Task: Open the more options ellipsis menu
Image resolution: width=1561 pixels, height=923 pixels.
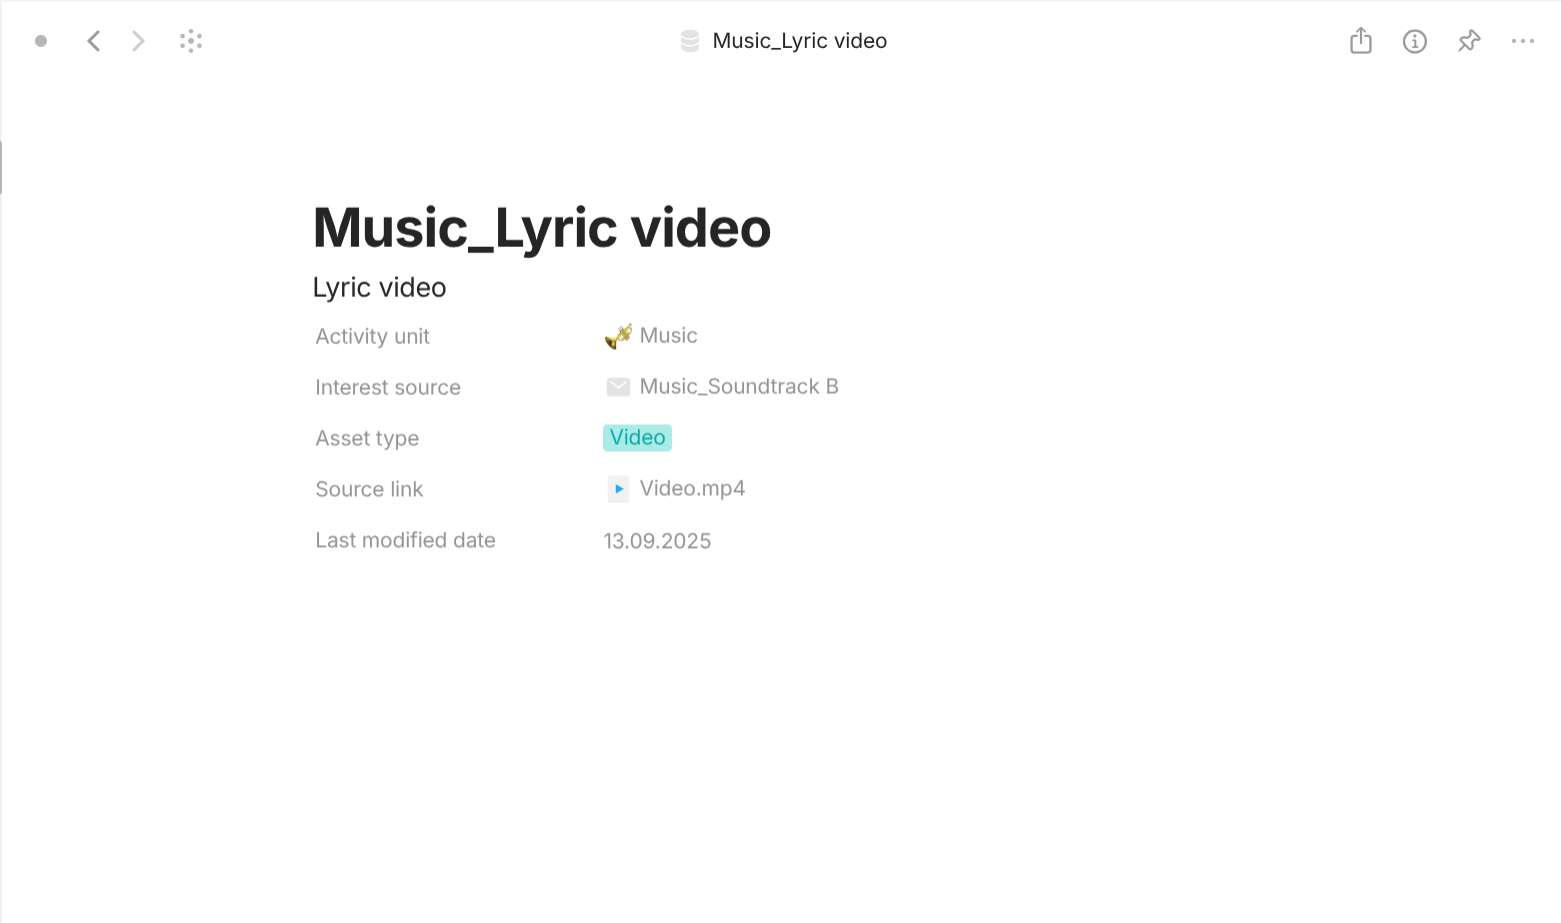Action: pyautogui.click(x=1523, y=41)
